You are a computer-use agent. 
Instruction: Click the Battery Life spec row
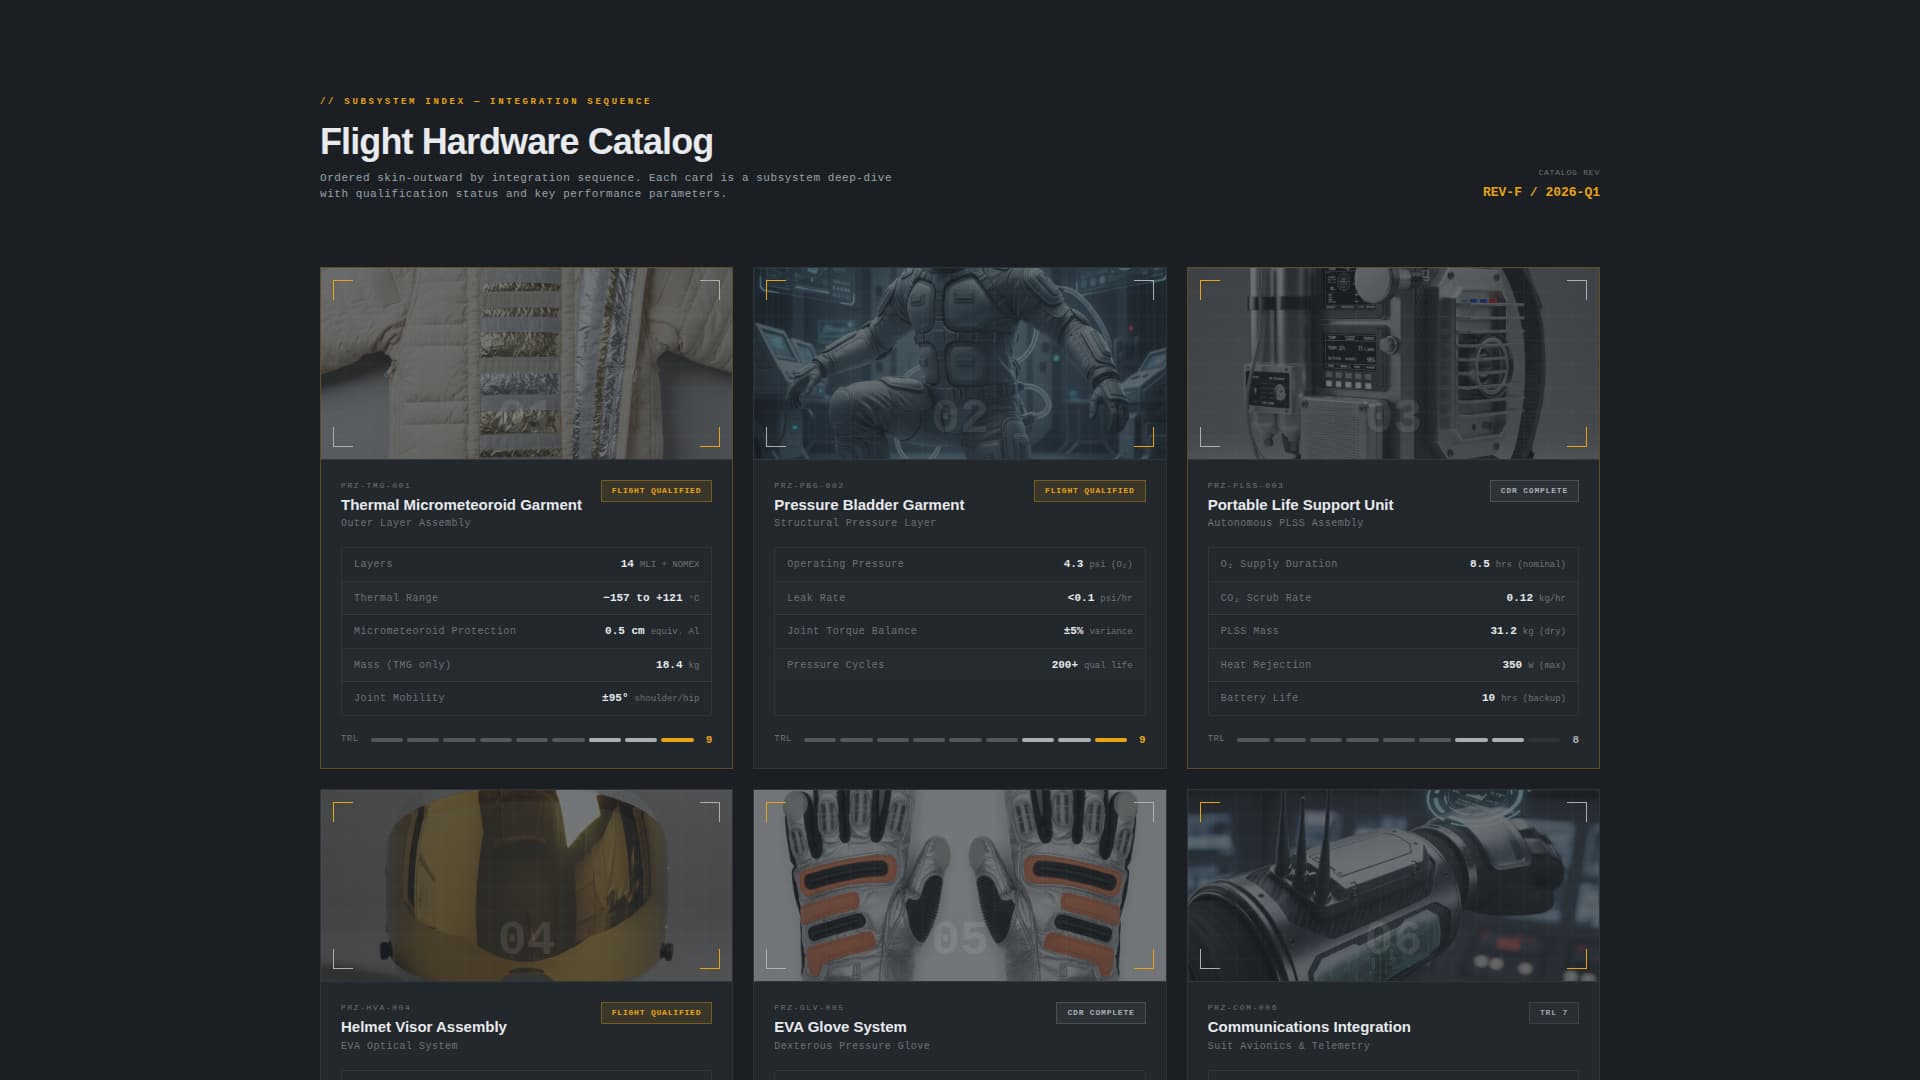(1392, 698)
